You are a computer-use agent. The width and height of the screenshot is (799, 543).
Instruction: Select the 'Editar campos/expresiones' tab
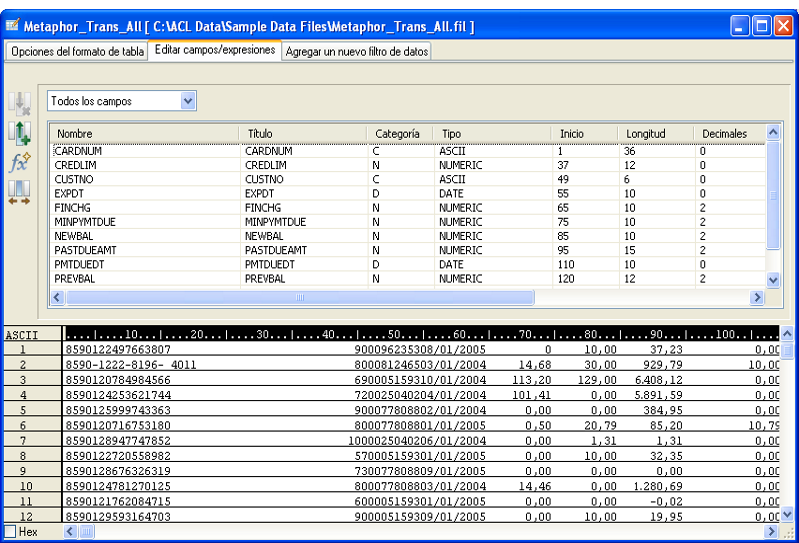coord(215,50)
